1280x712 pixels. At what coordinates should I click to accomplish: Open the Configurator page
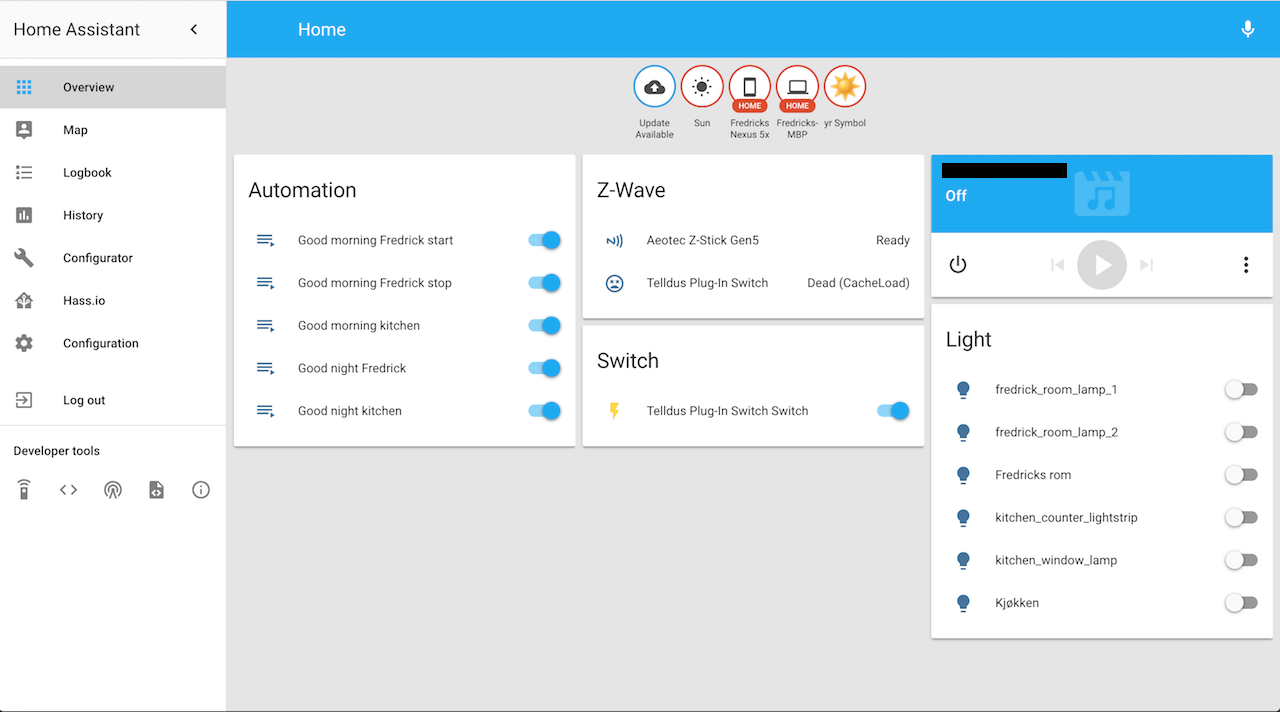[x=113, y=258]
